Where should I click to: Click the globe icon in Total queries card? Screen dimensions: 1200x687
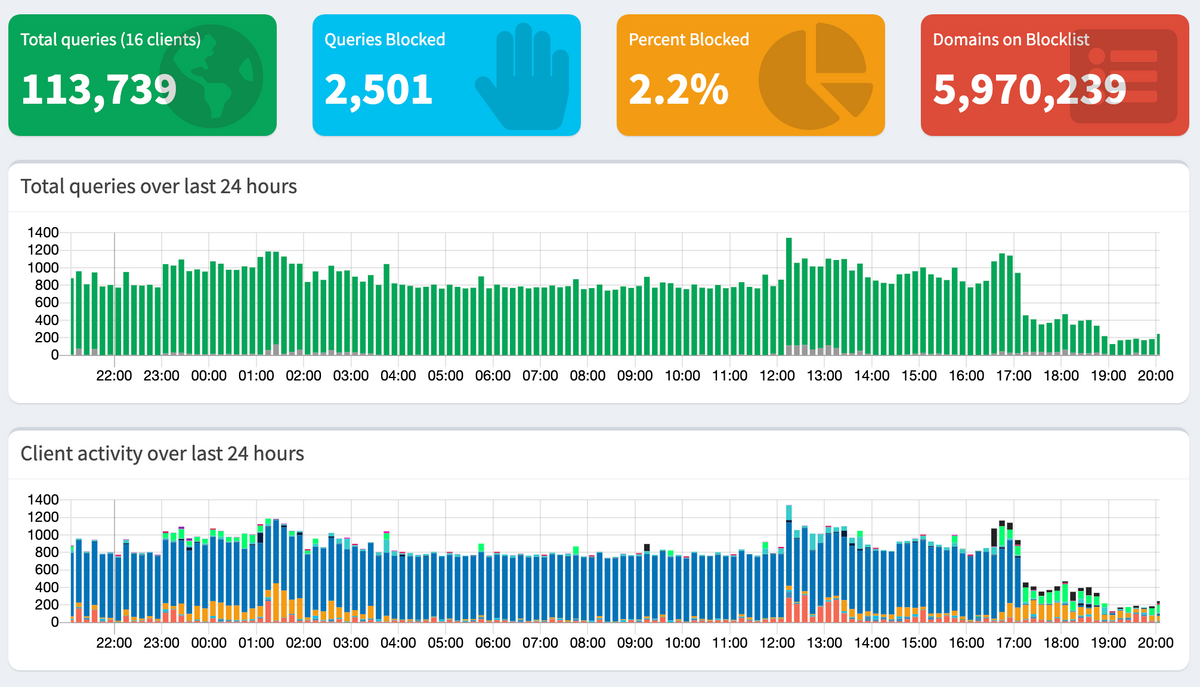(x=211, y=78)
